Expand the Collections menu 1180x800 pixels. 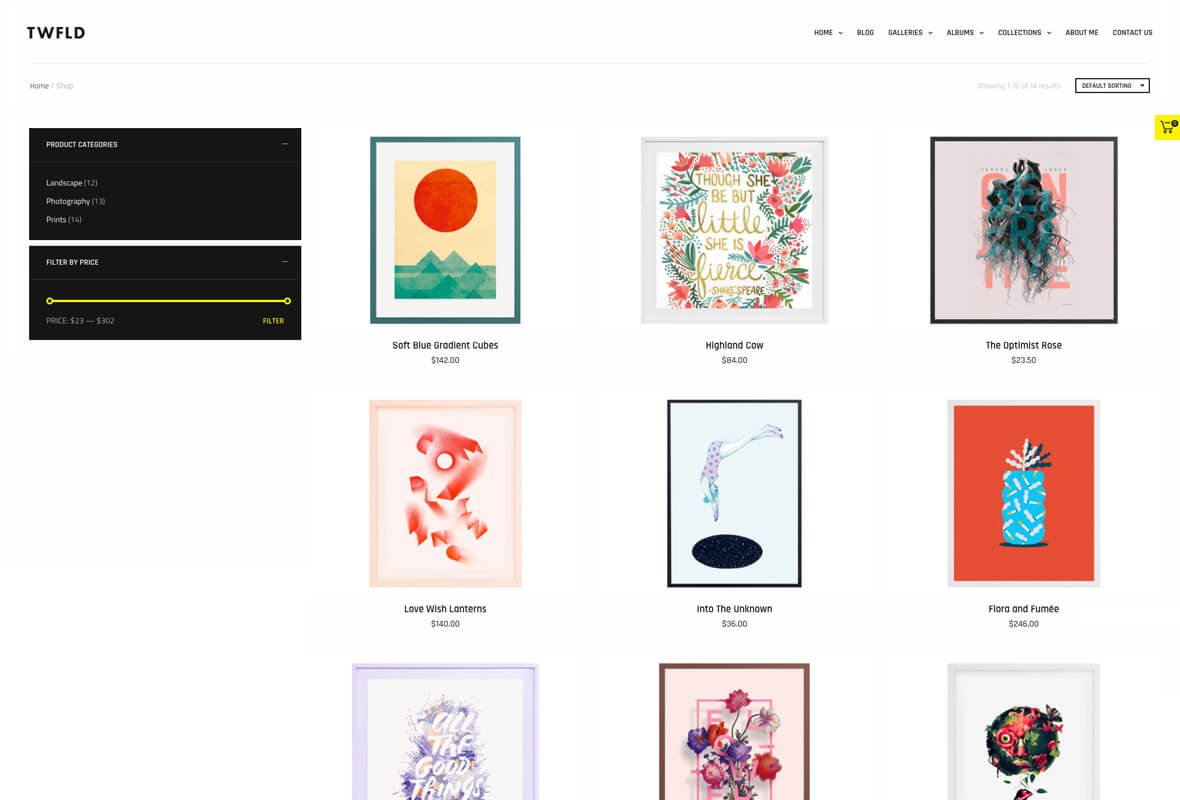1024,32
